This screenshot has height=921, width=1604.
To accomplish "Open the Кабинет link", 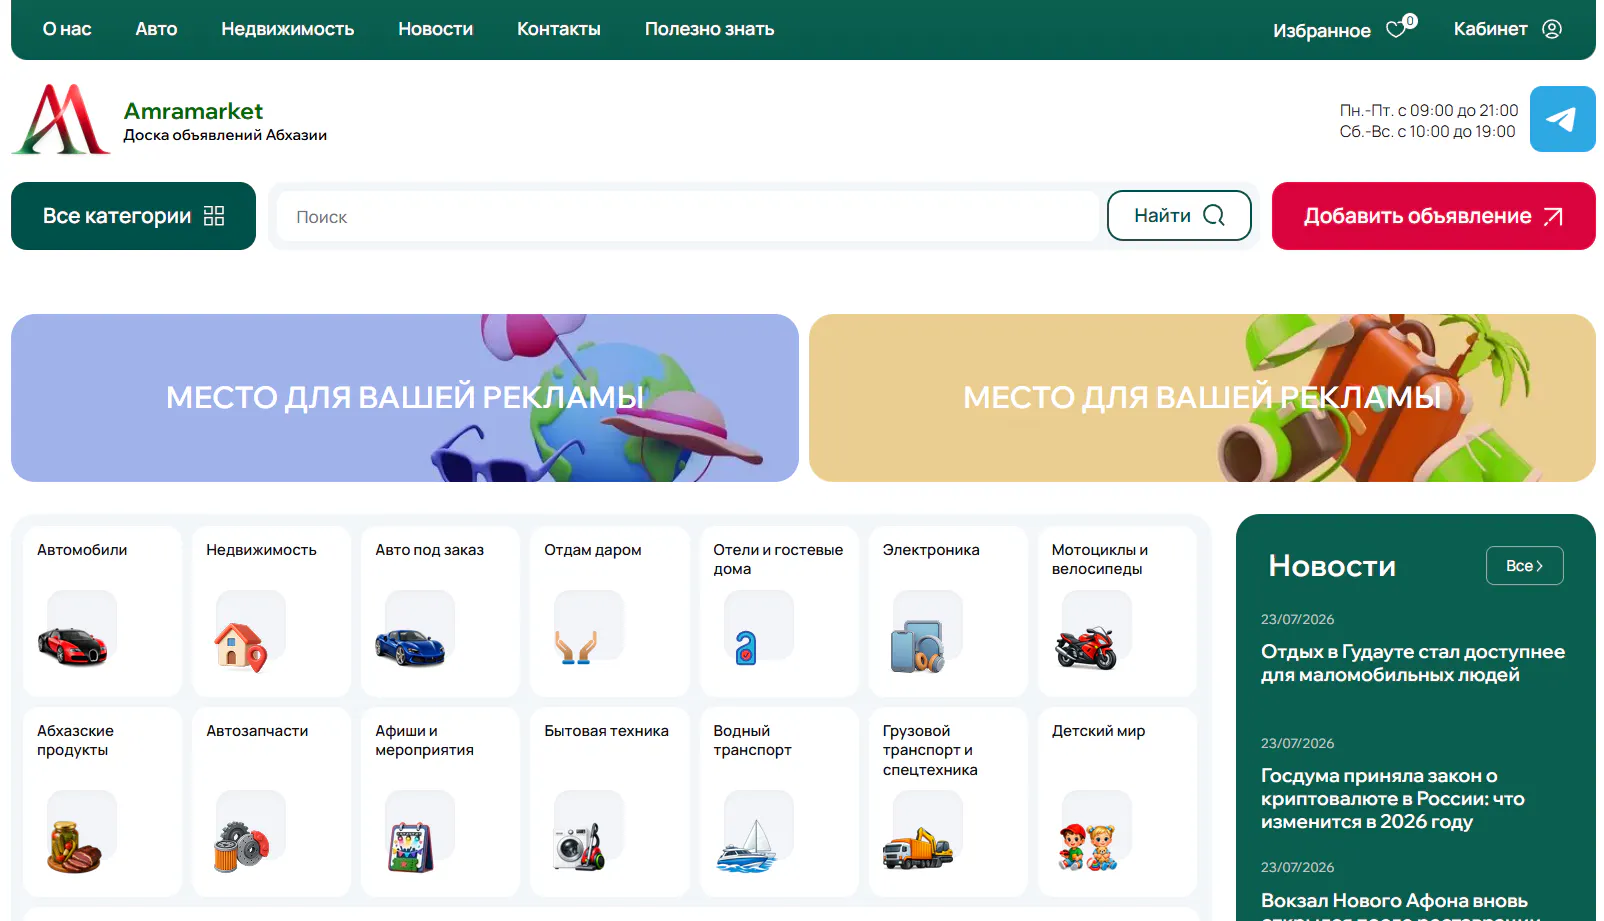I will tap(1490, 29).
